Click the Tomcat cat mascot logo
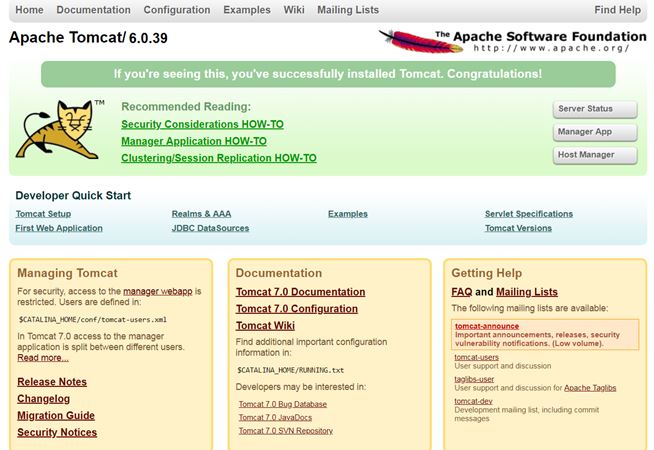Screen dimensions: 654x450 point(57,129)
